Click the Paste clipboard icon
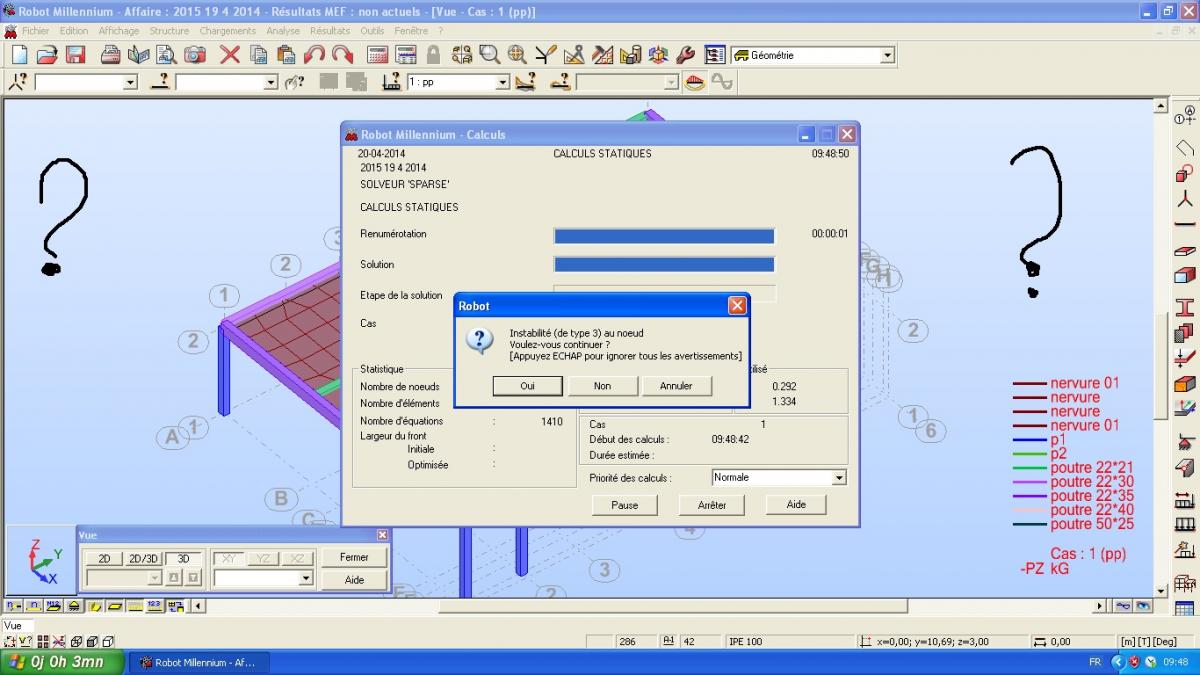The image size is (1200, 675). (286, 55)
